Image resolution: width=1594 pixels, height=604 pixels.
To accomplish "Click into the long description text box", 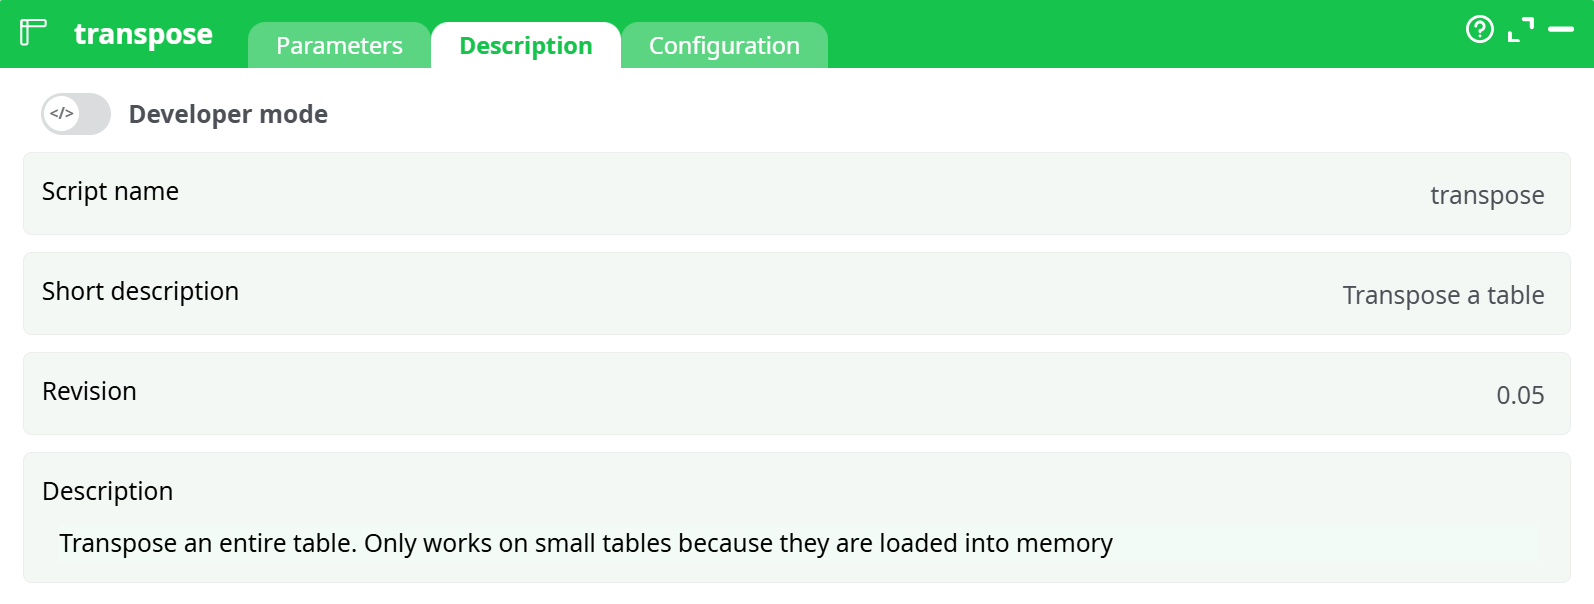I will point(796,544).
